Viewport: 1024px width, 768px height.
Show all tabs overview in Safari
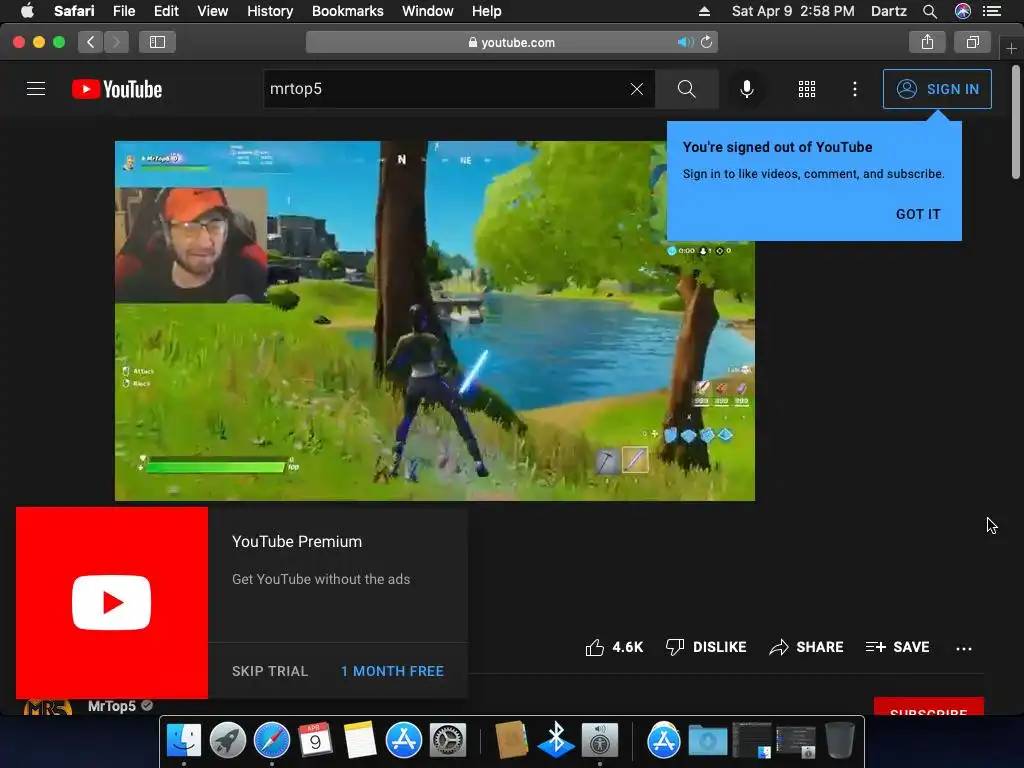click(972, 42)
